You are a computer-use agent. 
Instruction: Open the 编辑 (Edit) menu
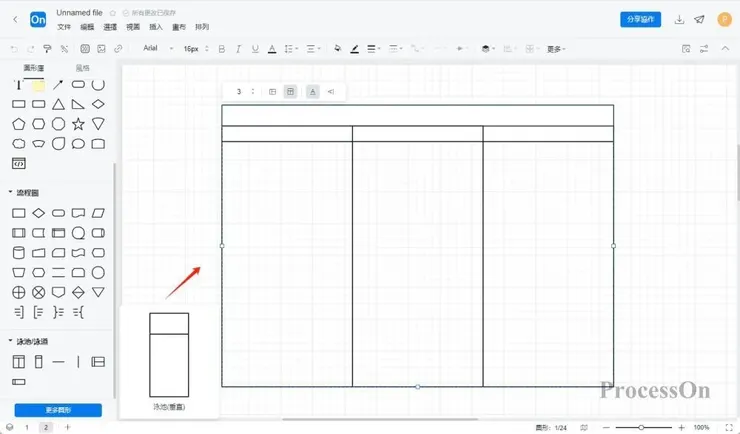pyautogui.click(x=87, y=27)
